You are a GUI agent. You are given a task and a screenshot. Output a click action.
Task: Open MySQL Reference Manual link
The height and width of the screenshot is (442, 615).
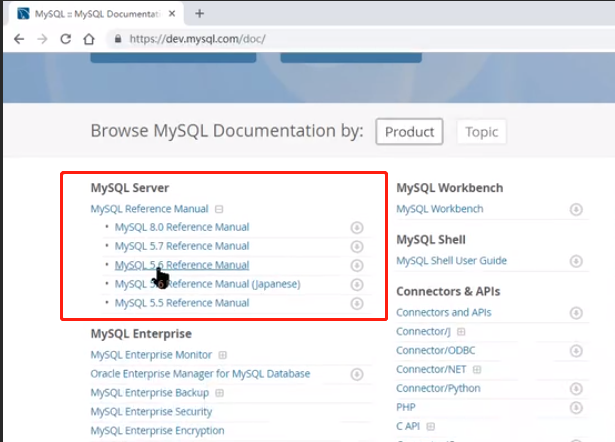pyautogui.click(x=149, y=209)
